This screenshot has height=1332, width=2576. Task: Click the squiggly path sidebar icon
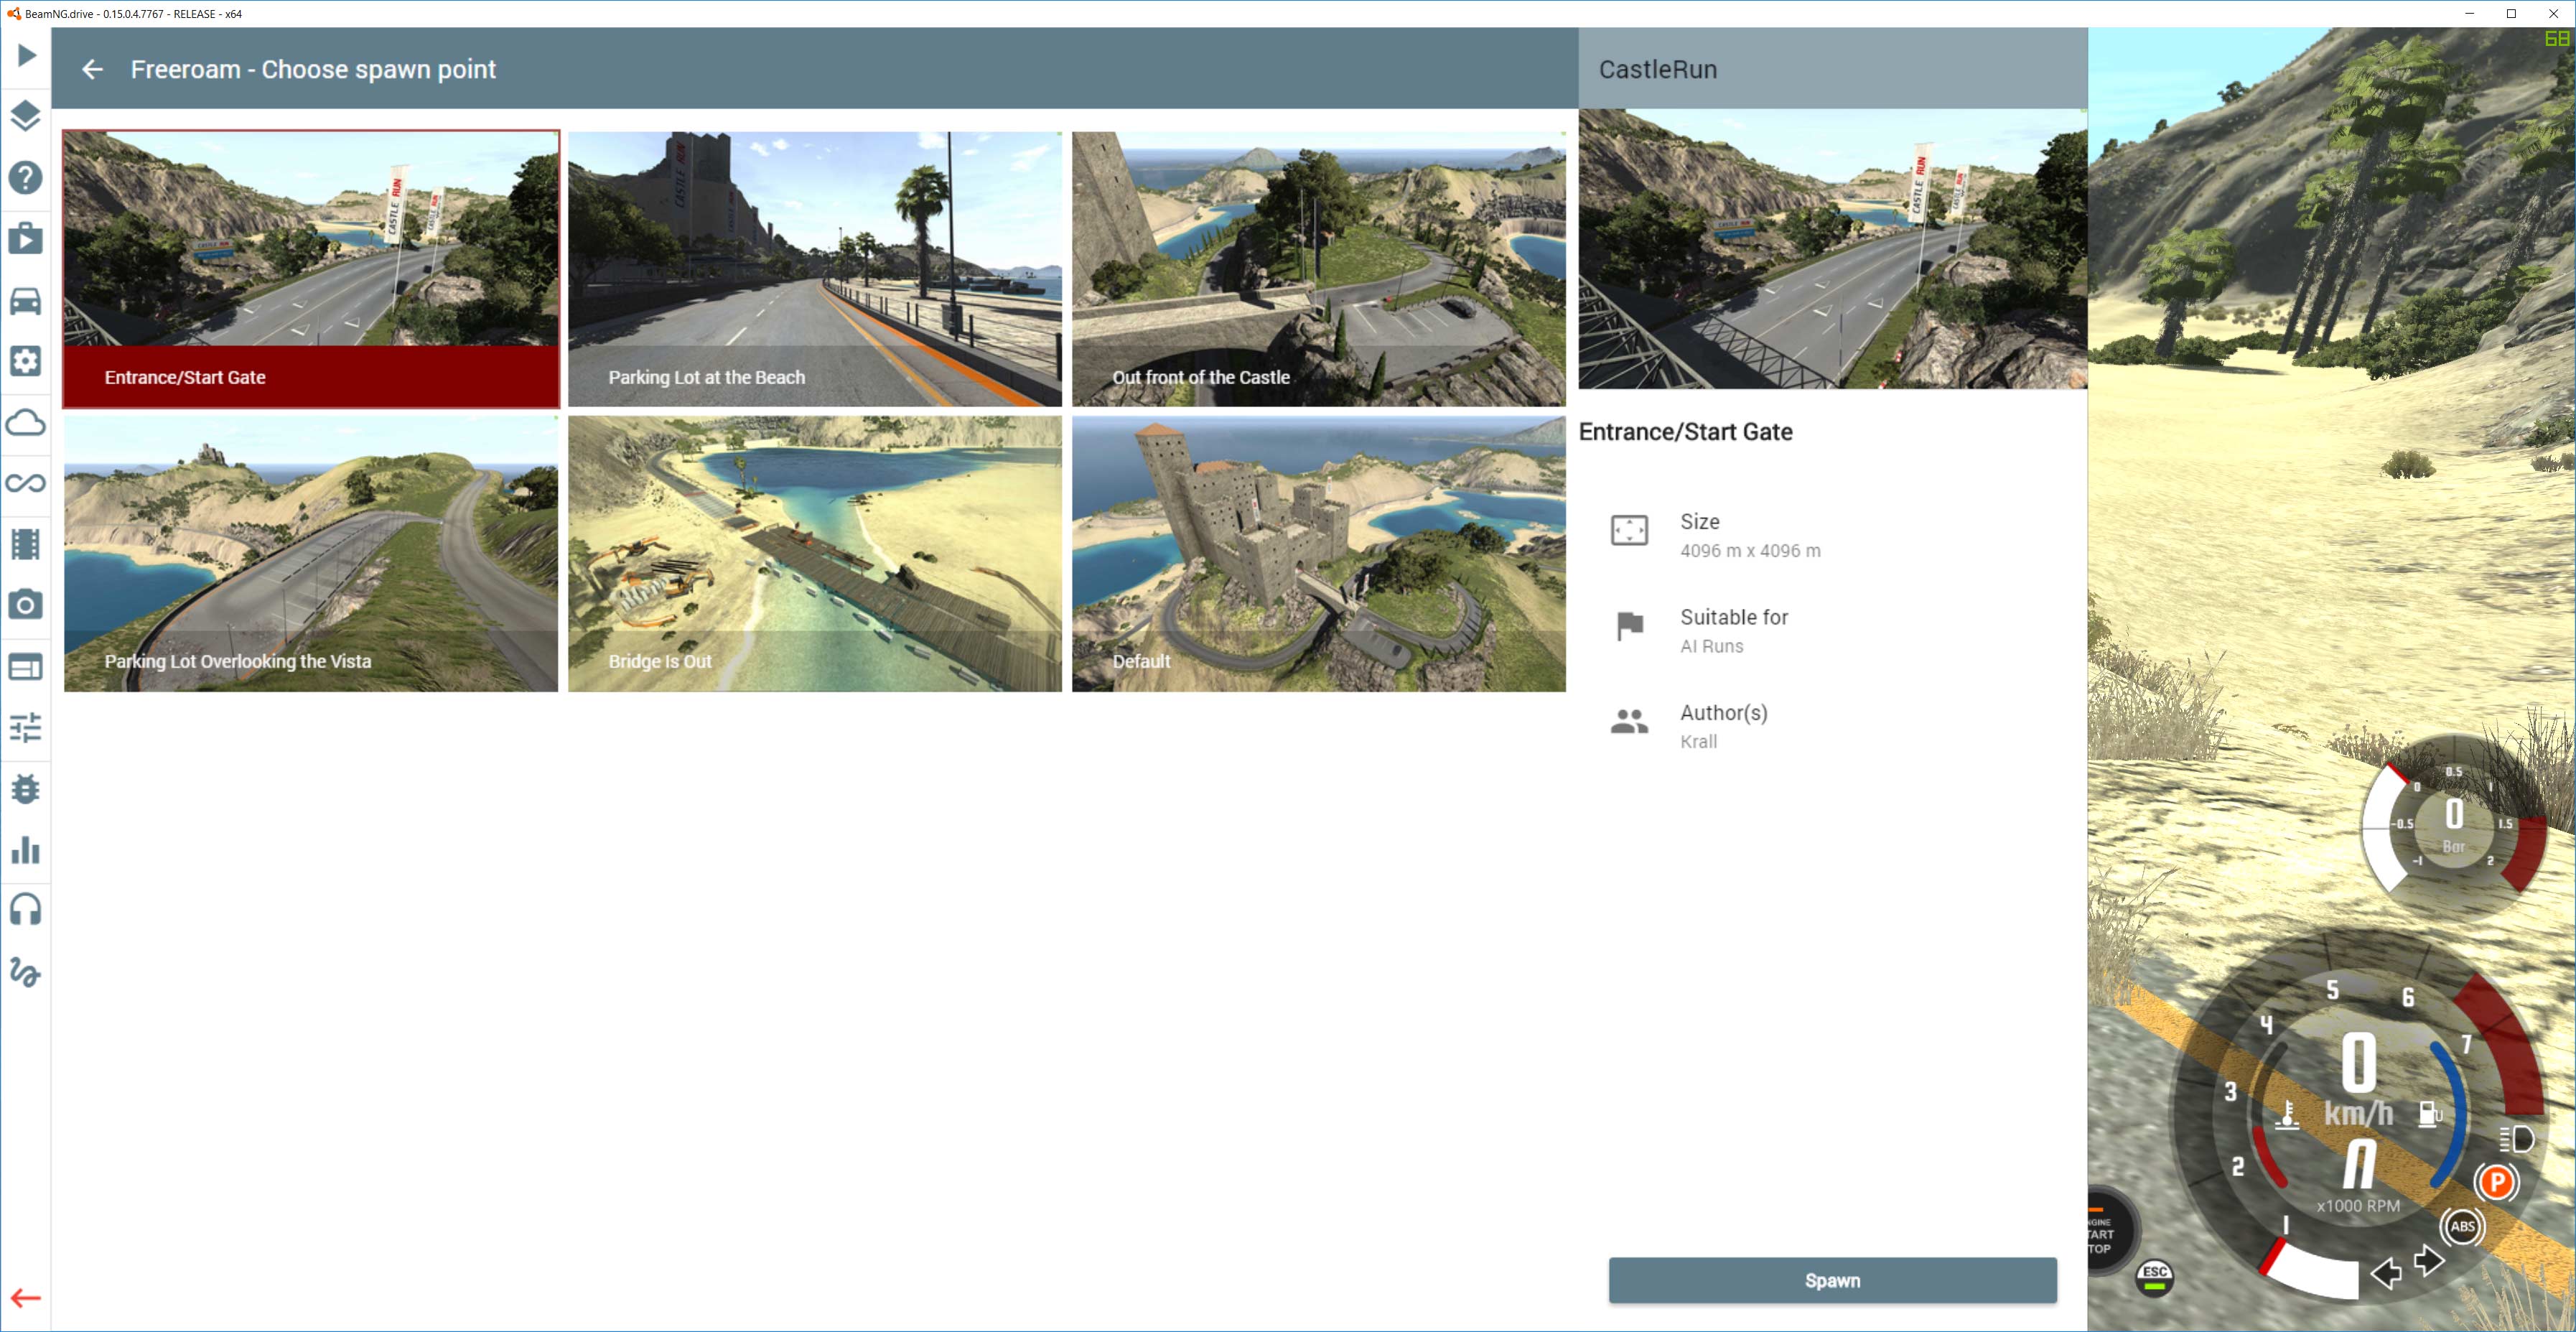point(26,972)
